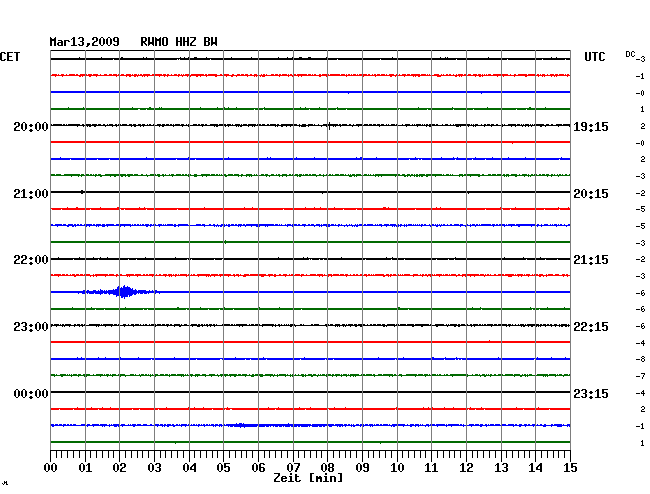
Task: Click the 20:15 UTC time label
Action: click(591, 194)
